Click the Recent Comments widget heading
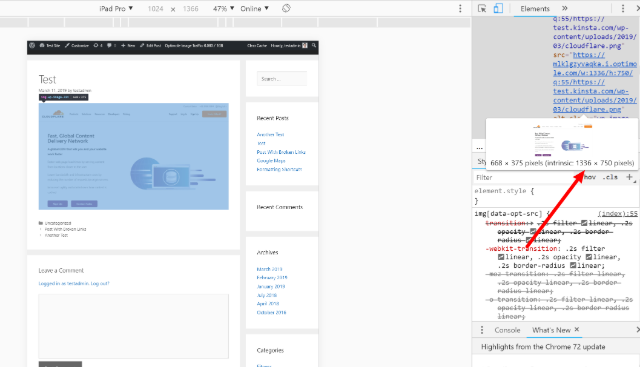This screenshot has width=640, height=367. [x=280, y=207]
